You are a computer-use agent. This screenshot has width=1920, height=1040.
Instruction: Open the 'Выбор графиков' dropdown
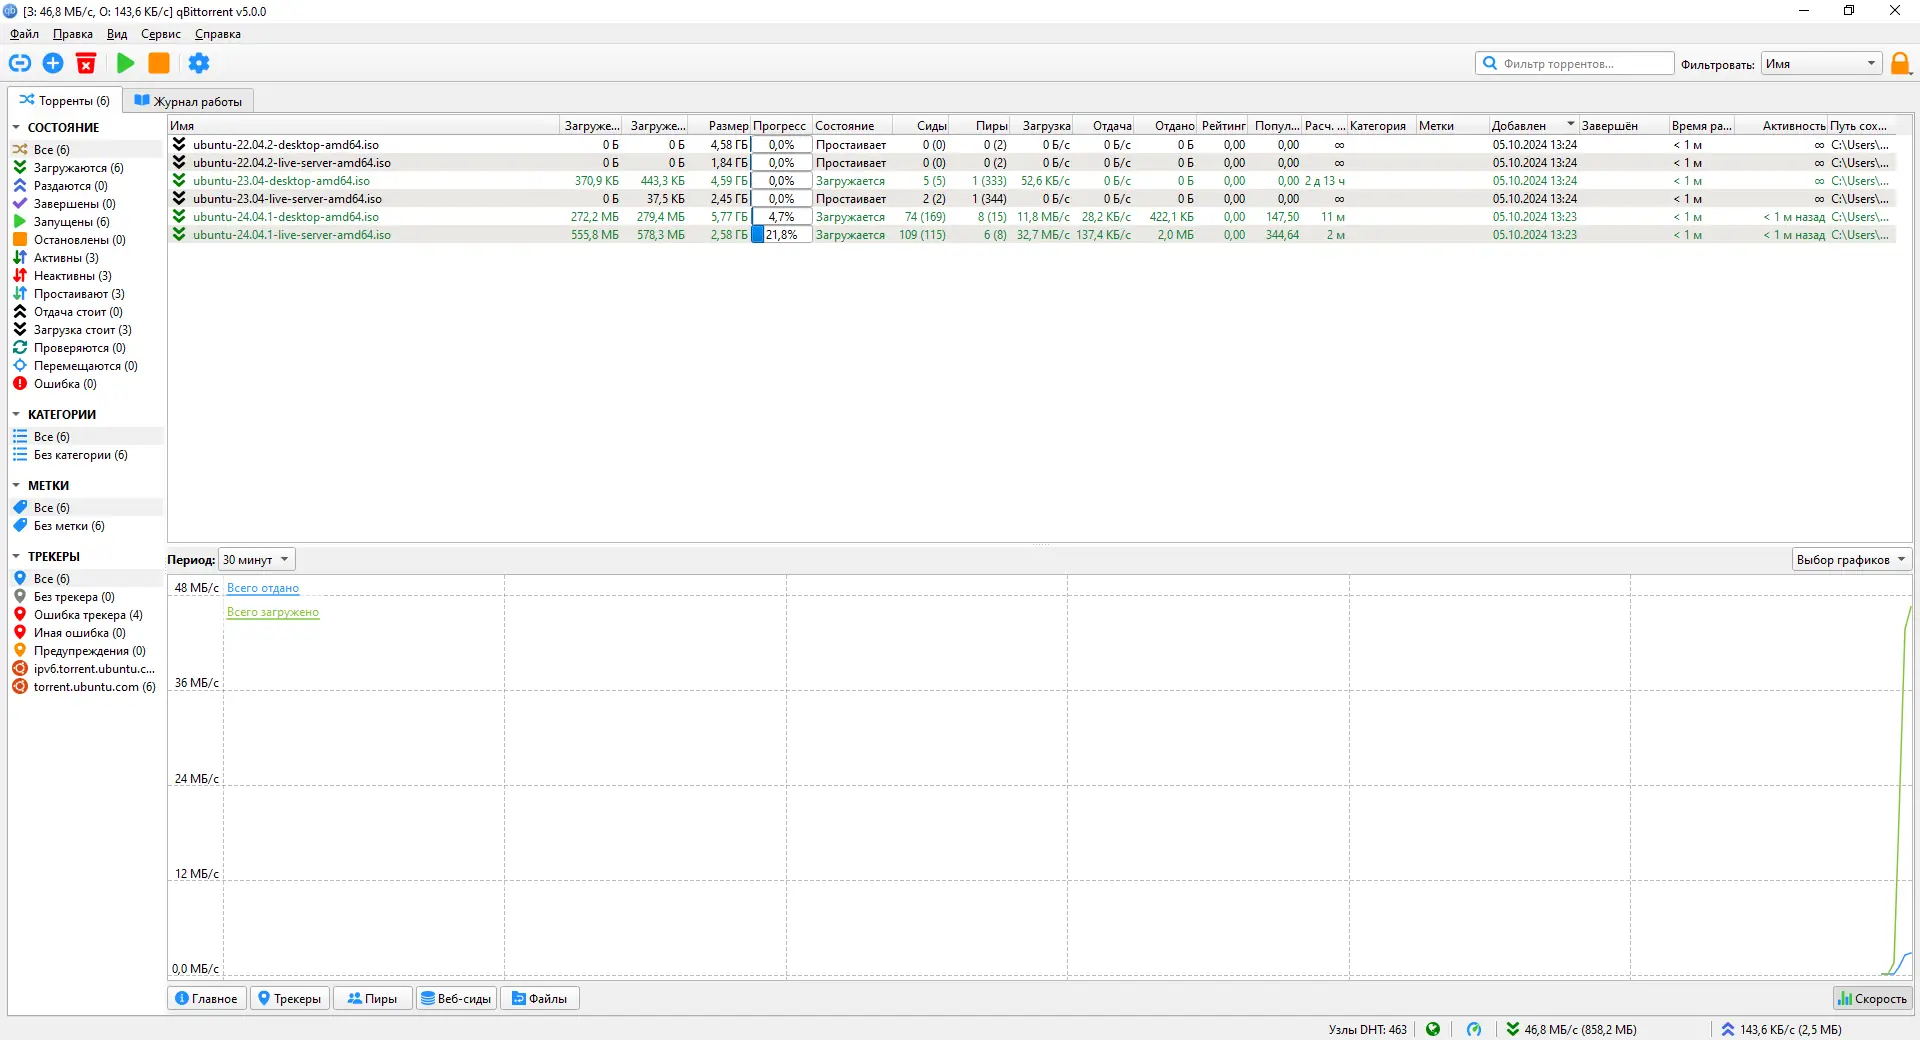pos(1851,560)
